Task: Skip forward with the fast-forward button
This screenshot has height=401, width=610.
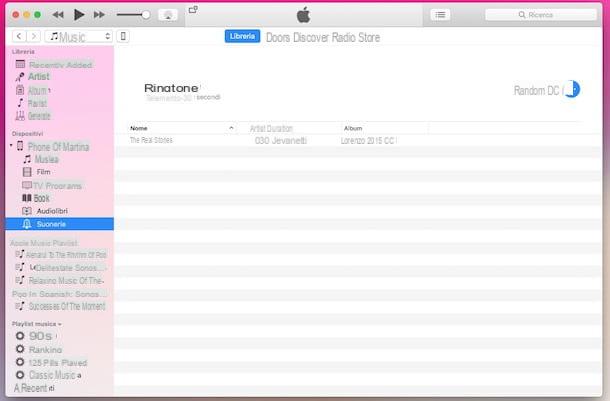Action: pos(99,15)
